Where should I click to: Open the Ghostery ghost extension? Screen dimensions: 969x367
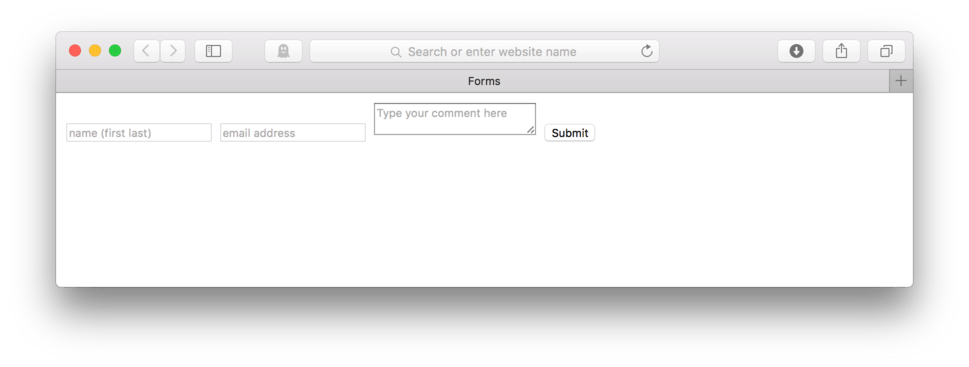284,51
